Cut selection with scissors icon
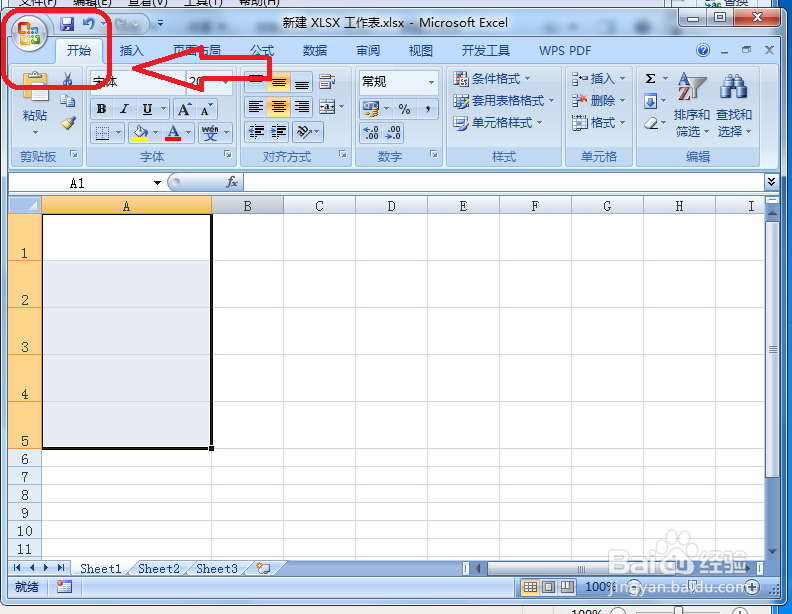 tap(67, 79)
